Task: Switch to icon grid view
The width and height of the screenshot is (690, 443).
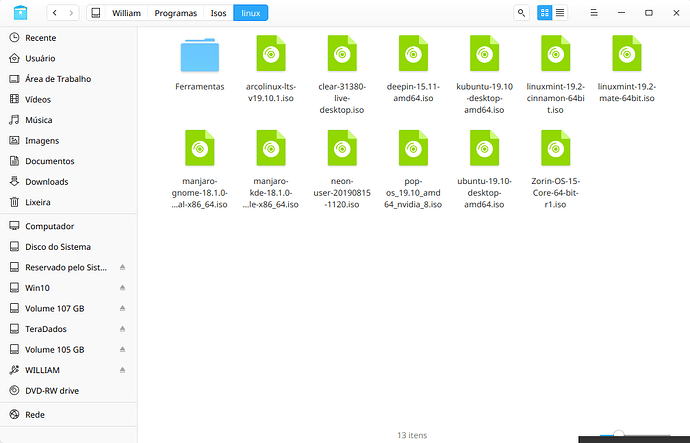Action: pyautogui.click(x=545, y=13)
